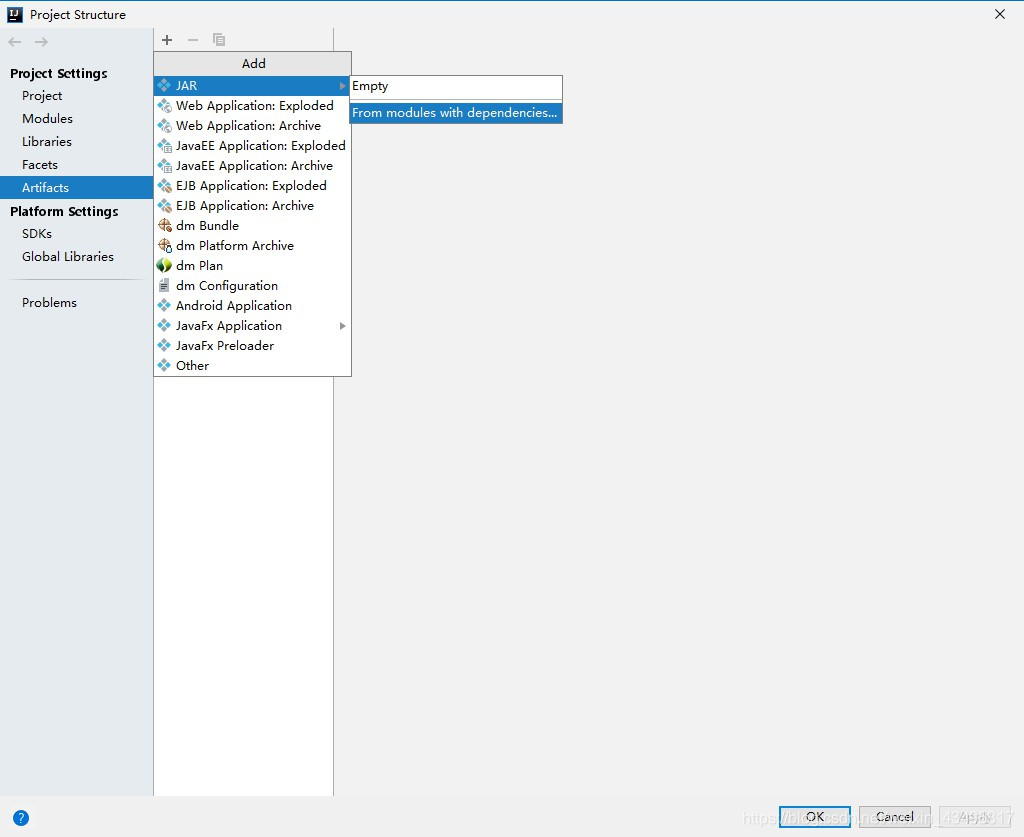Viewport: 1024px width, 837px height.
Task: Open Facets in Project Settings
Action: (76, 165)
